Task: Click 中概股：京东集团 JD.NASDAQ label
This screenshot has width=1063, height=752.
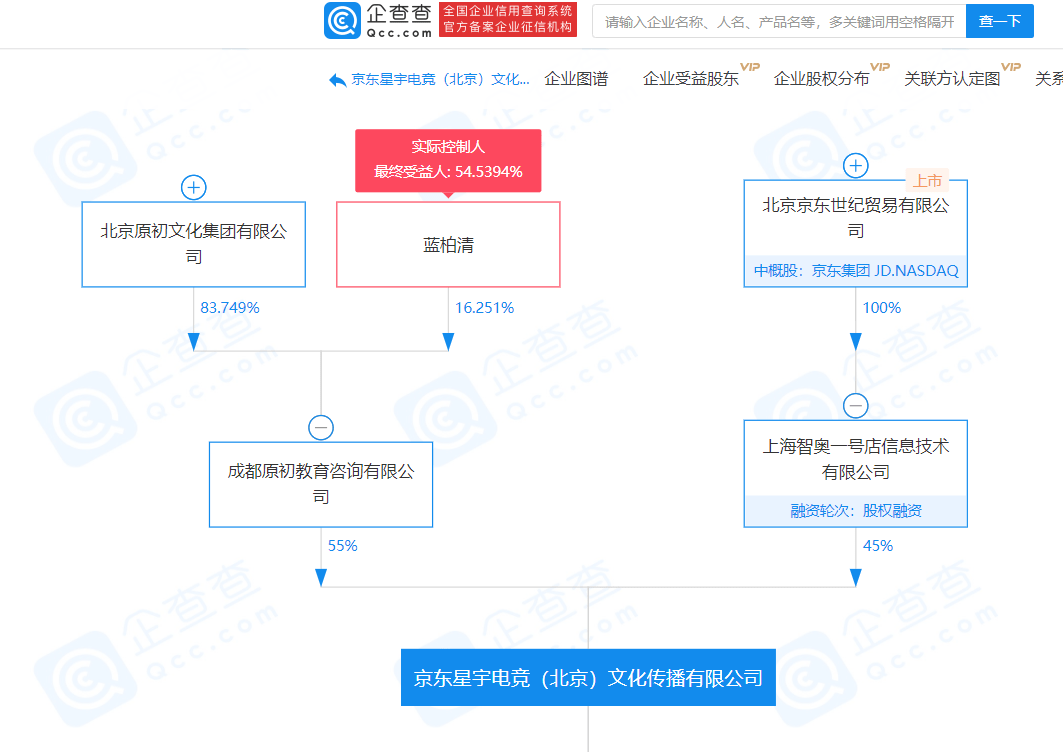Action: click(x=856, y=271)
